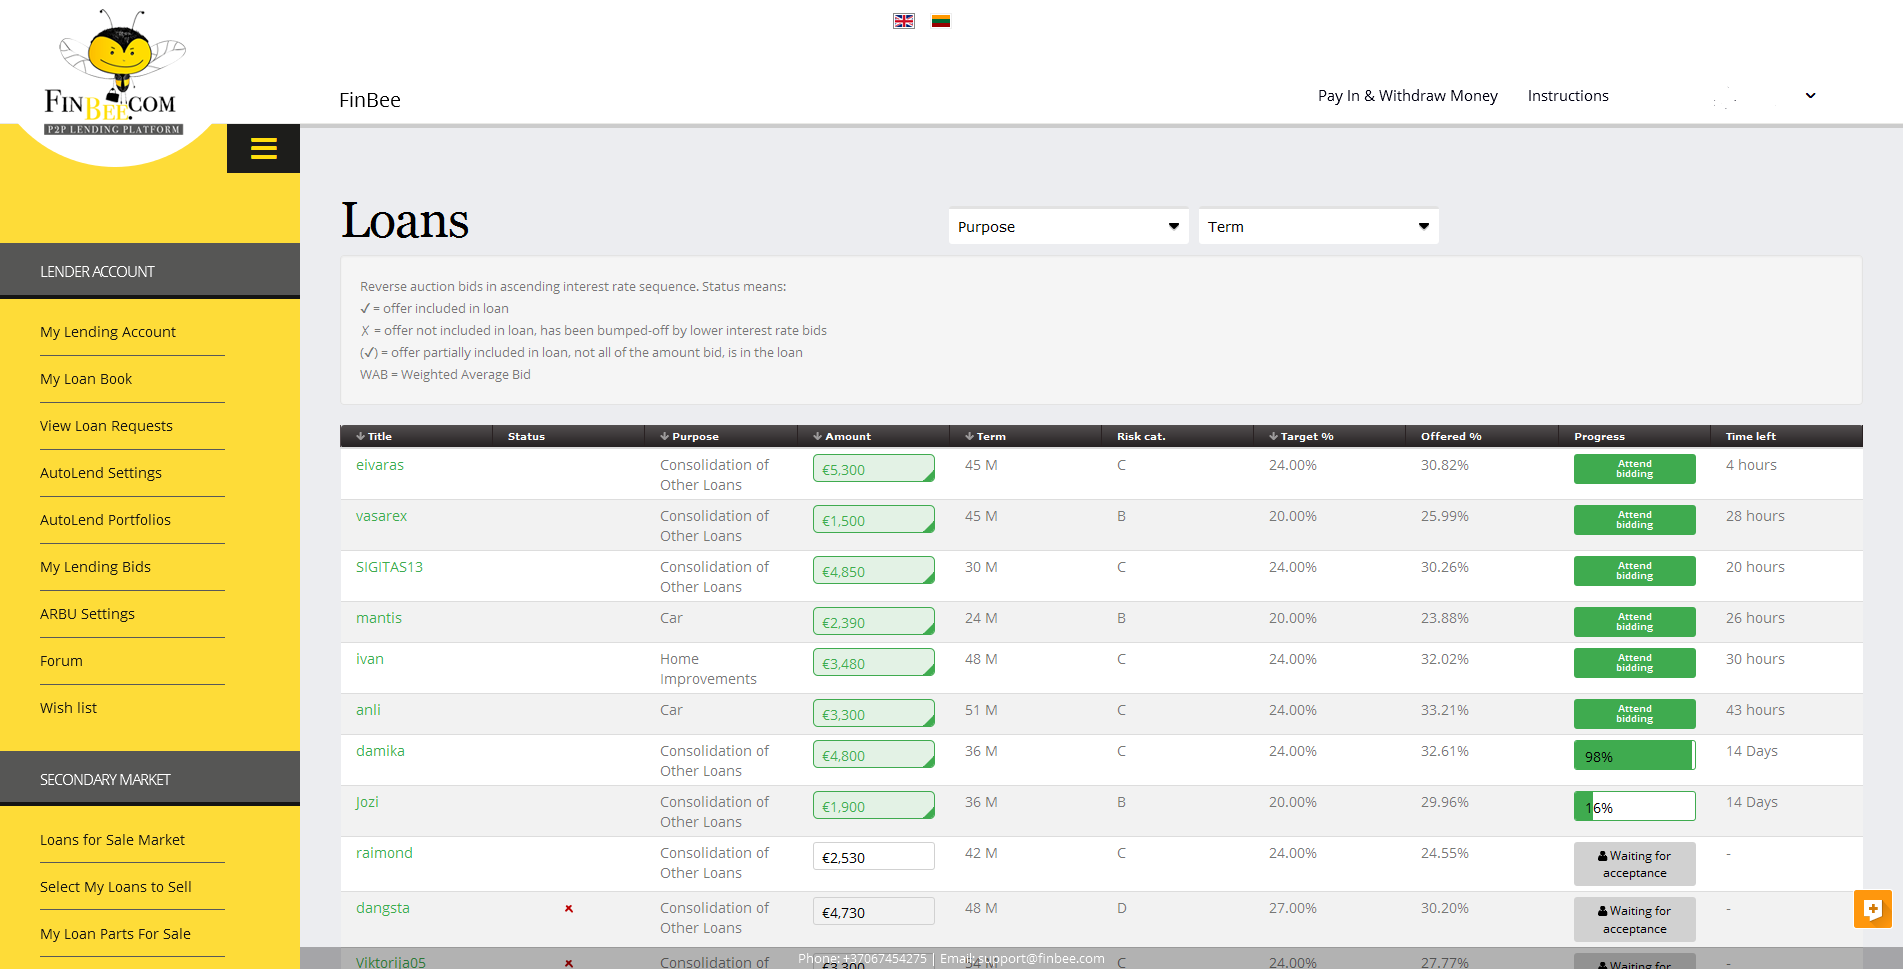Click the support@finbee.com email
Screen dimensions: 1903x969
coord(1041,958)
